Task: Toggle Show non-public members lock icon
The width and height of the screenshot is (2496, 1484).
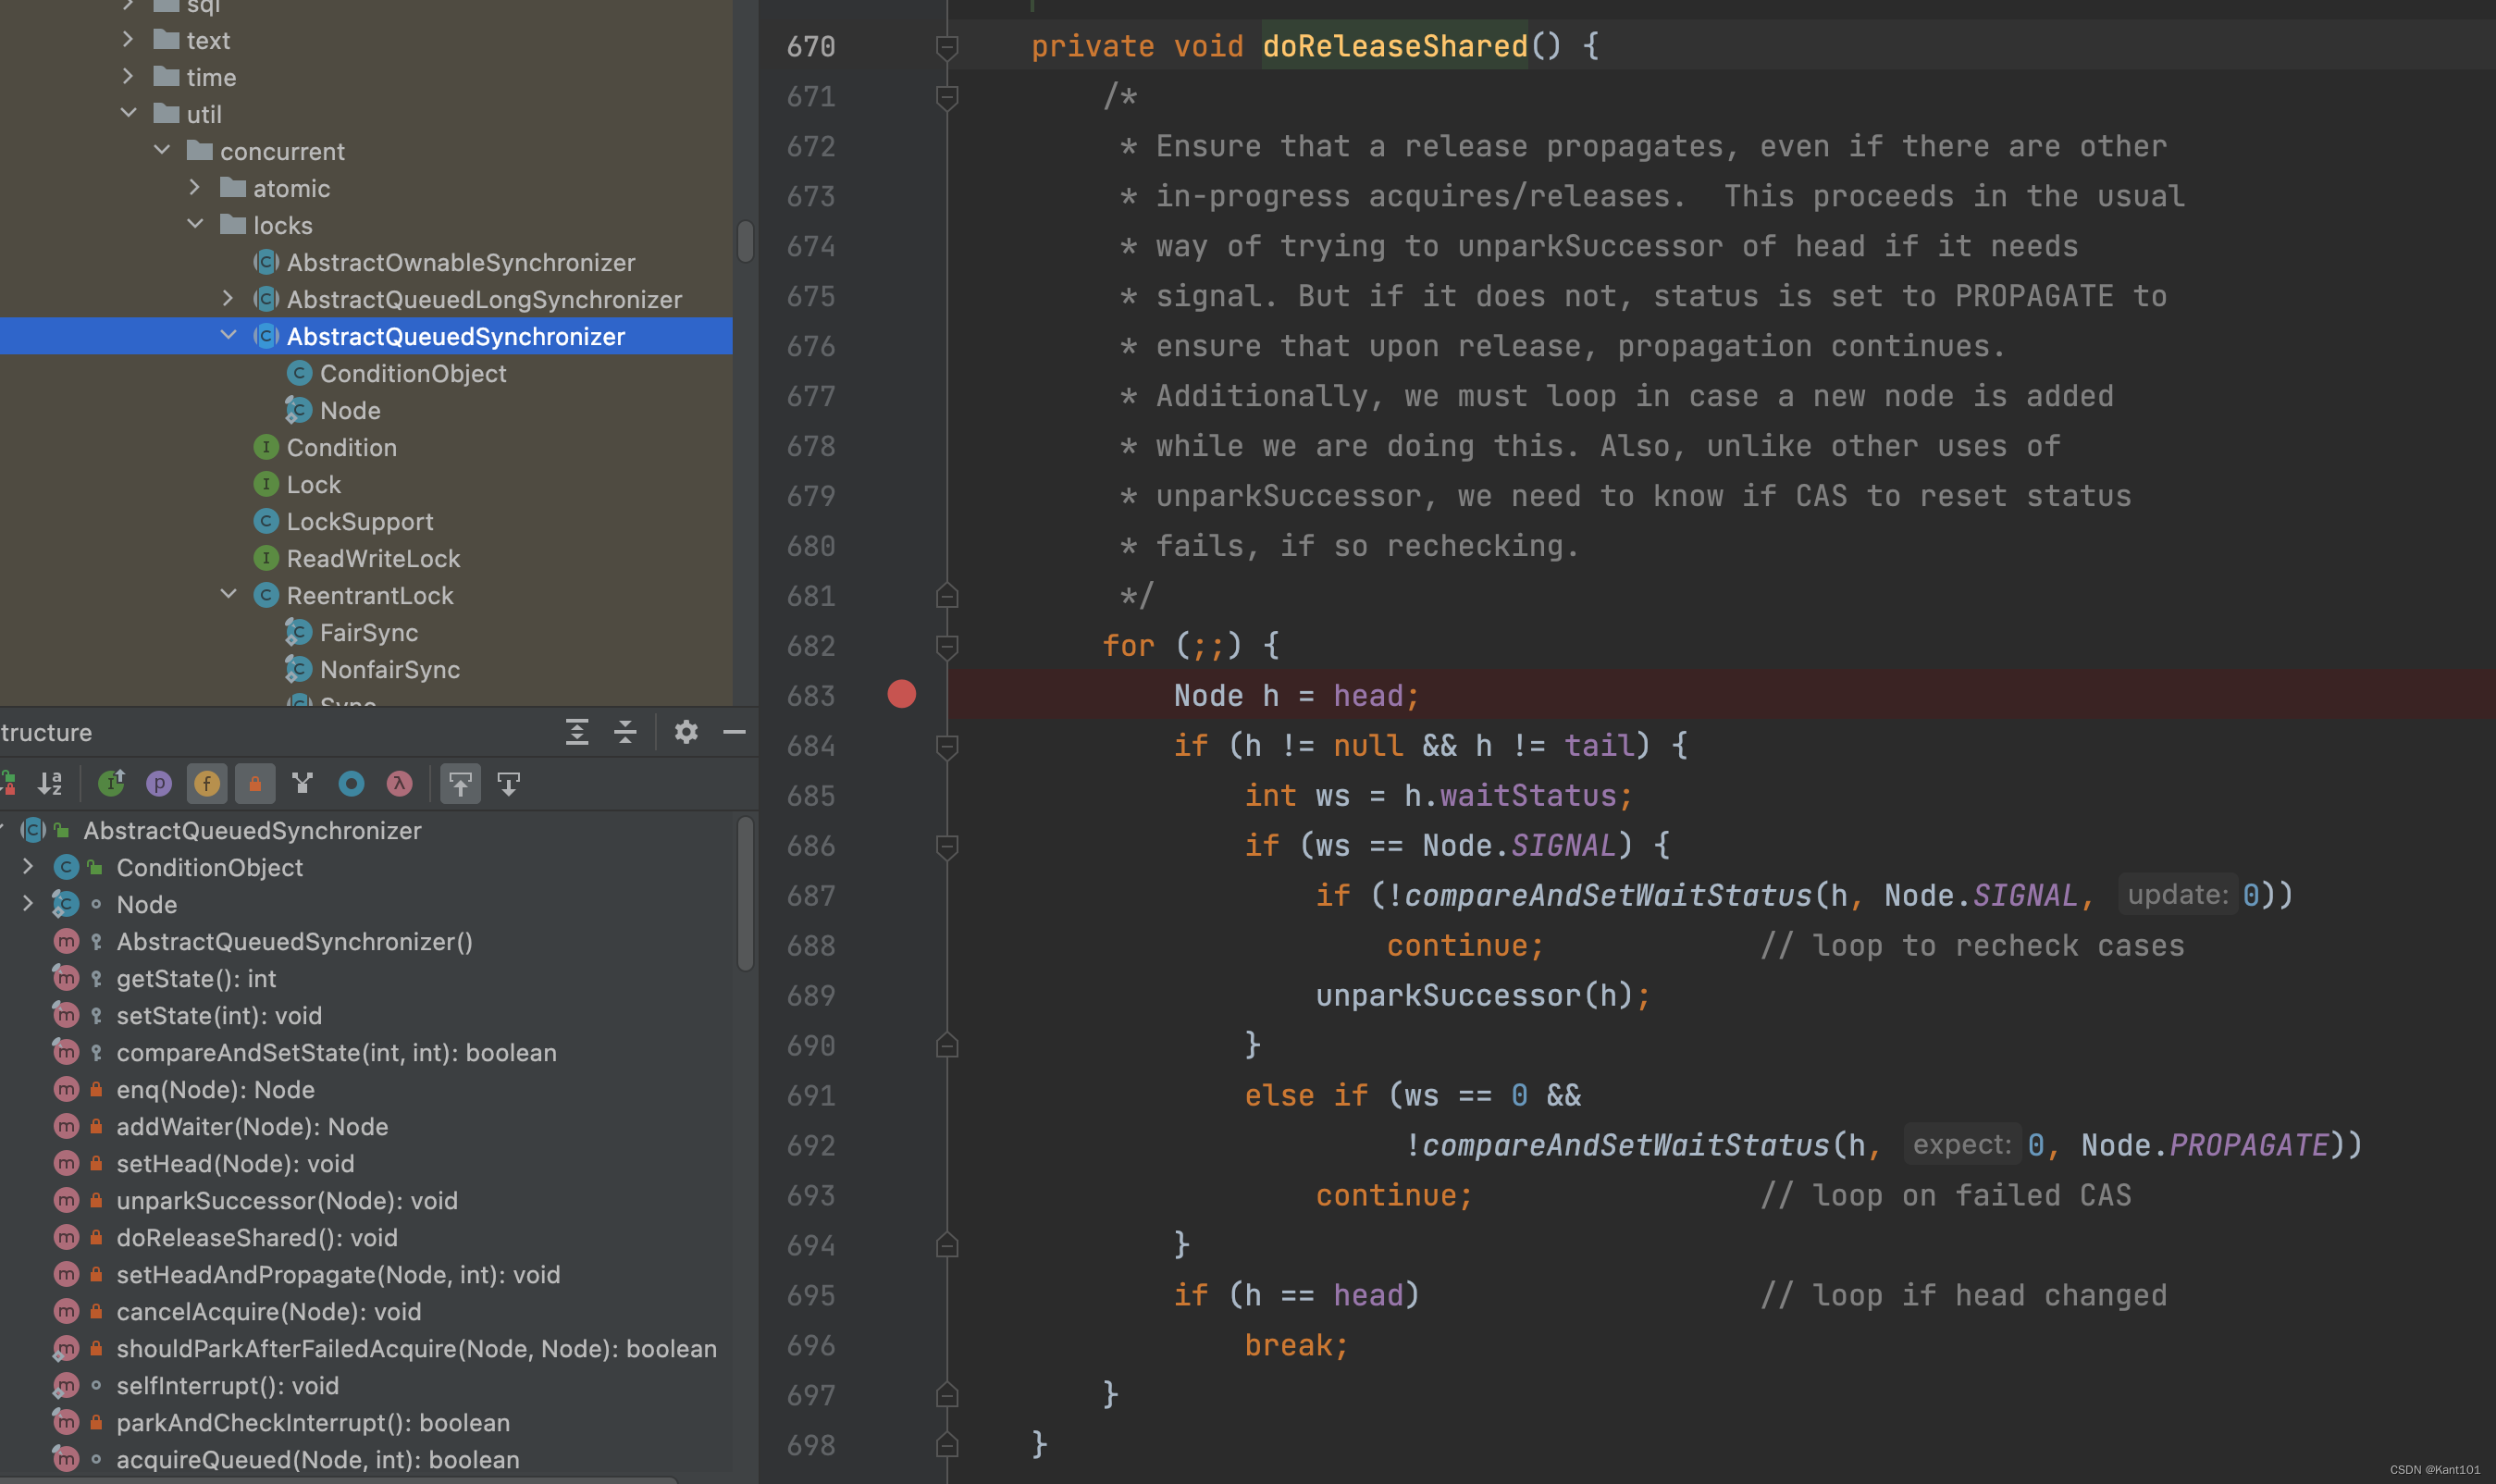Action: pos(255,784)
